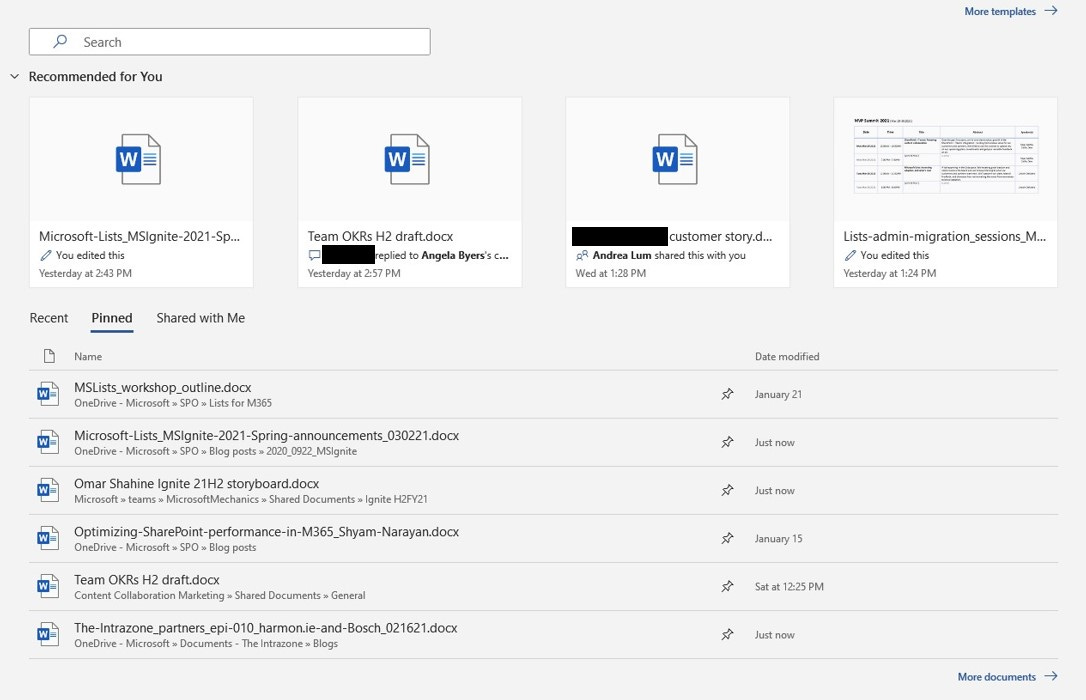Click pencil icon under Lists-admin-migration card

(x=850, y=255)
